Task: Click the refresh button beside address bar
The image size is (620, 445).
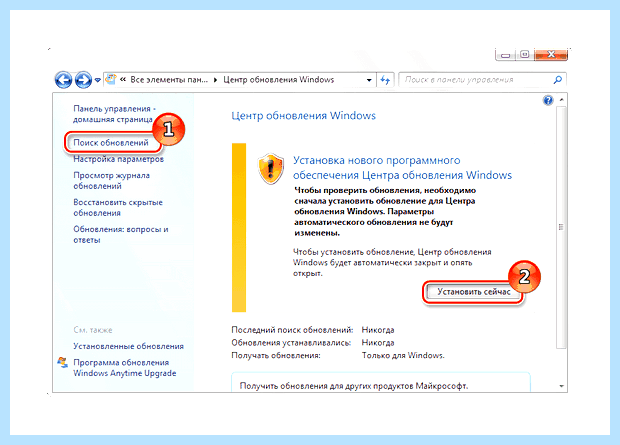Action: point(385,80)
